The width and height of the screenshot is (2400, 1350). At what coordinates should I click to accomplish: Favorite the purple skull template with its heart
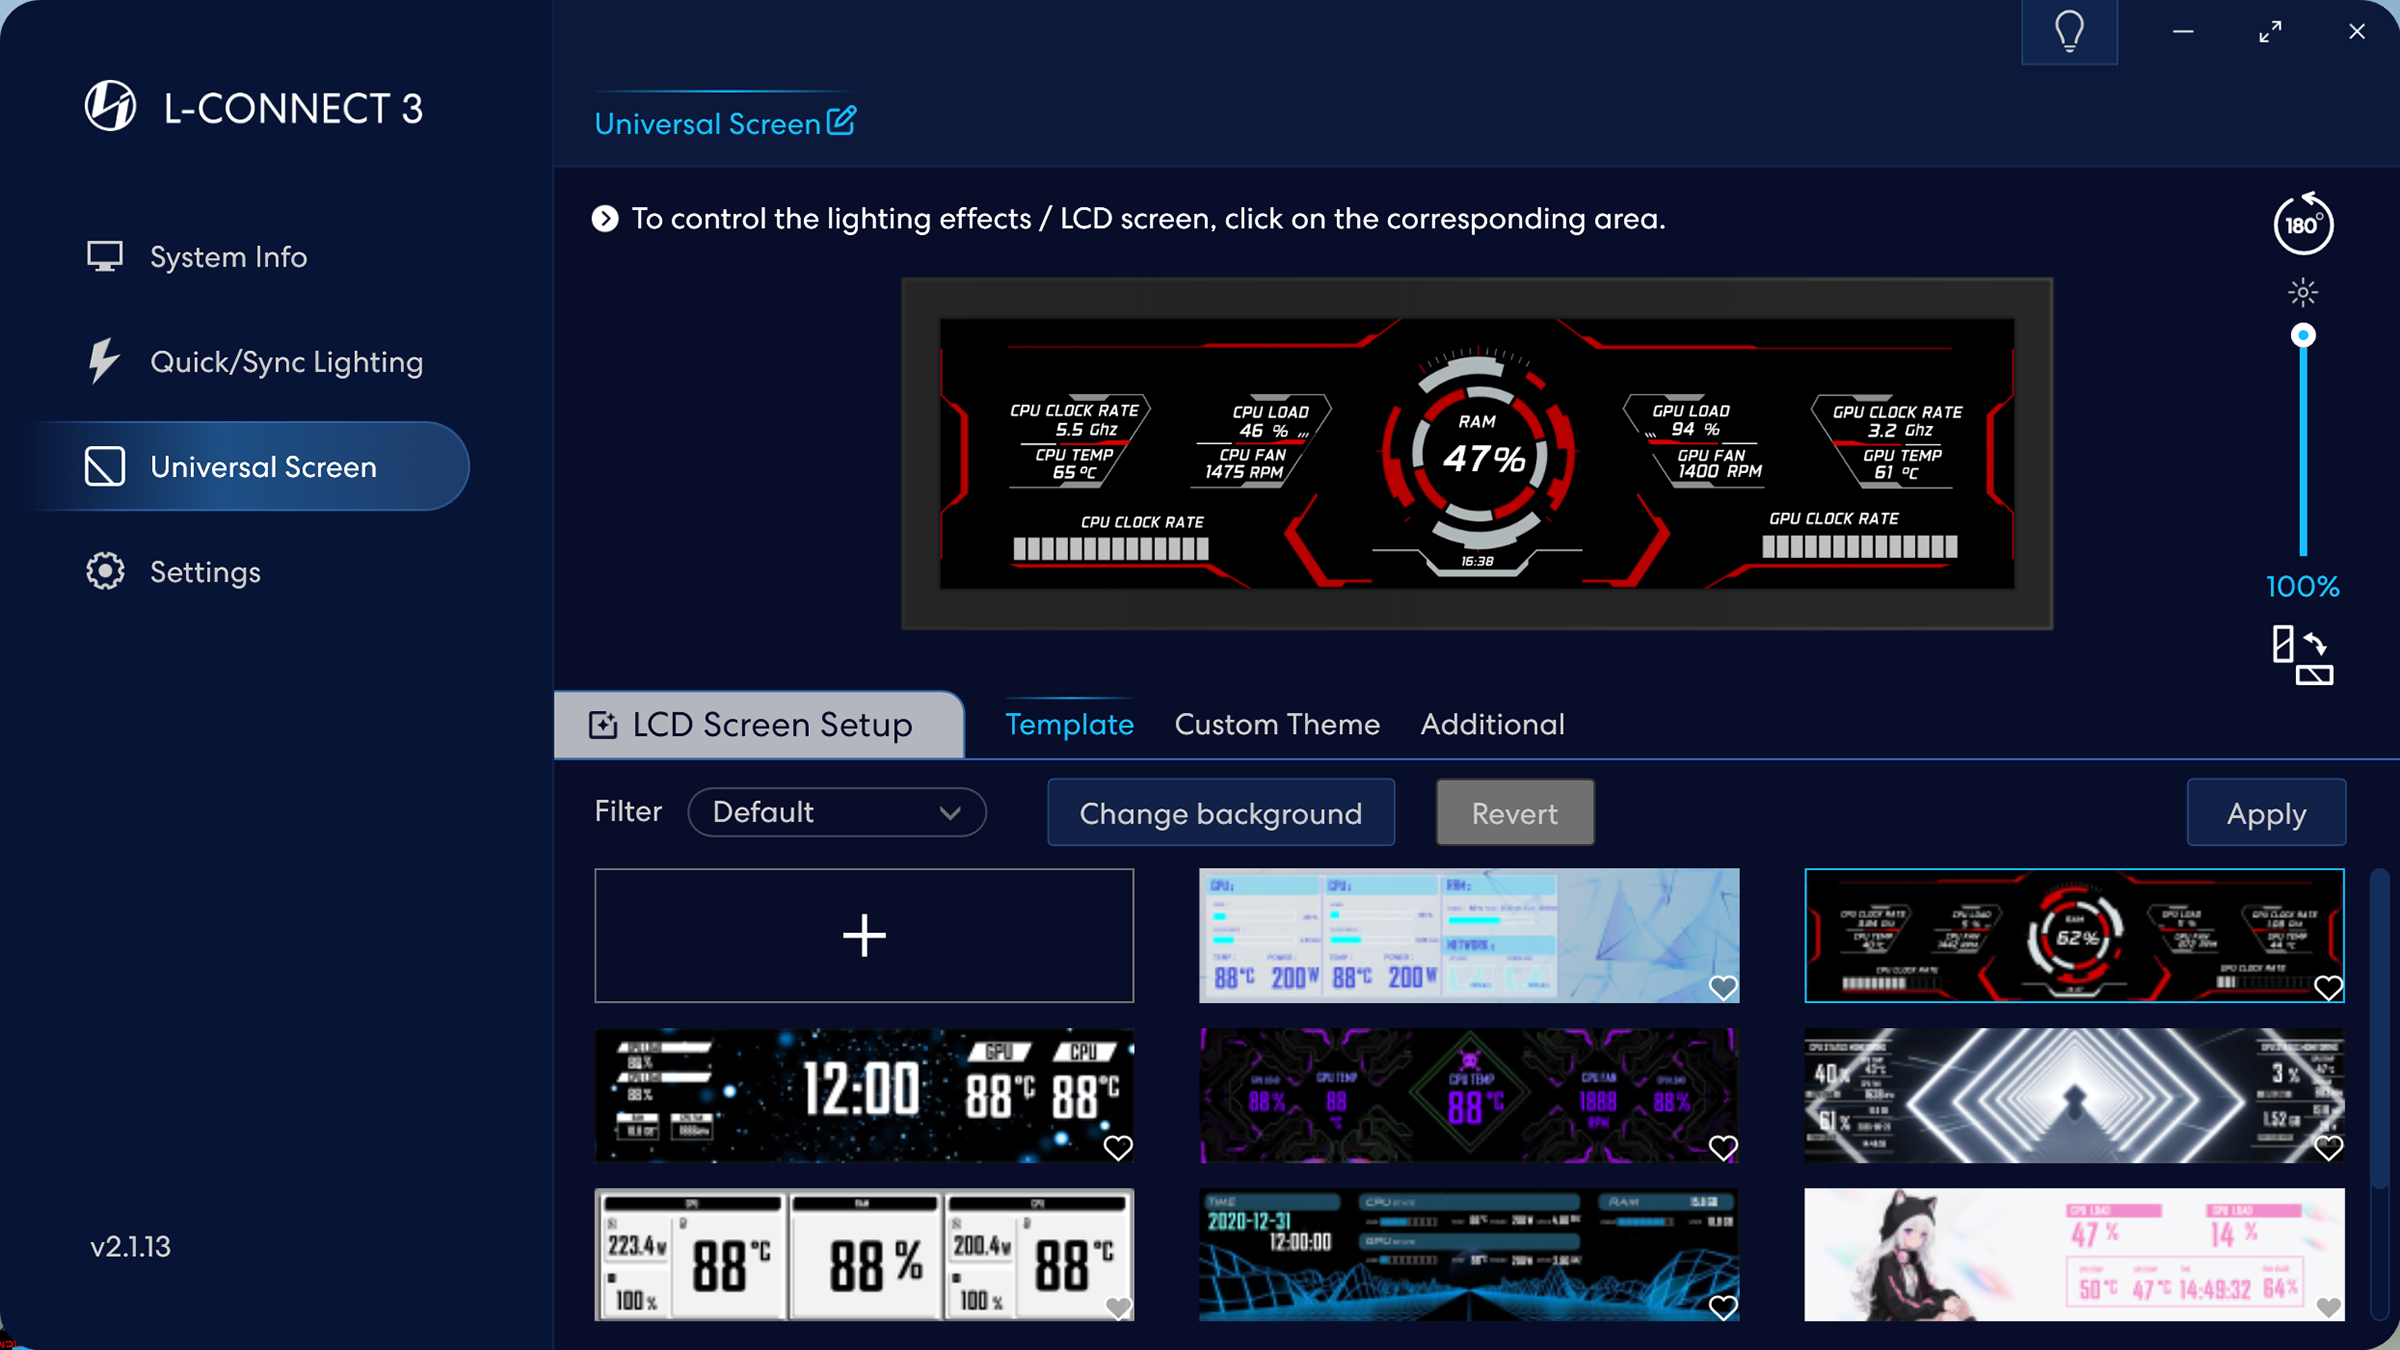tap(1722, 1147)
